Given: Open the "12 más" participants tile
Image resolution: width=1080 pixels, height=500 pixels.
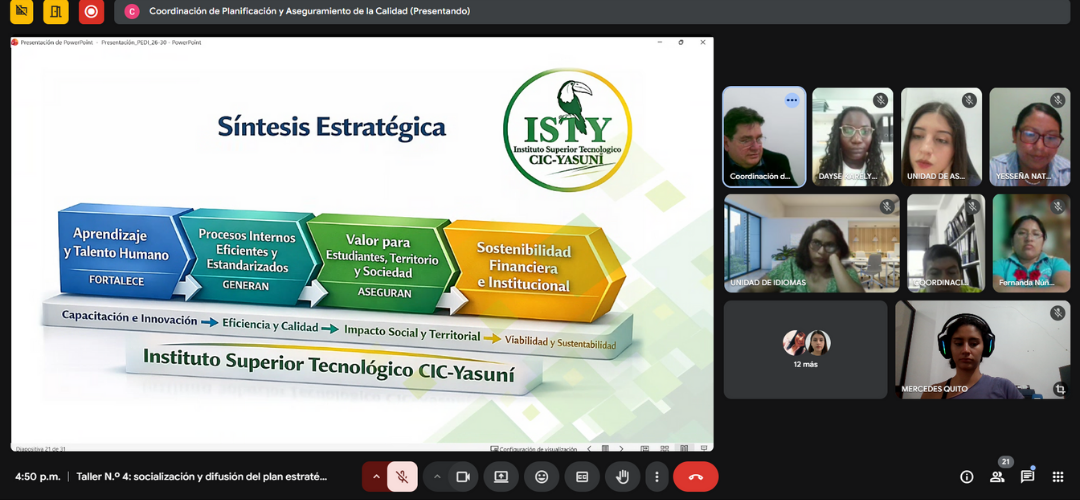Looking at the screenshot, I should (805, 349).
